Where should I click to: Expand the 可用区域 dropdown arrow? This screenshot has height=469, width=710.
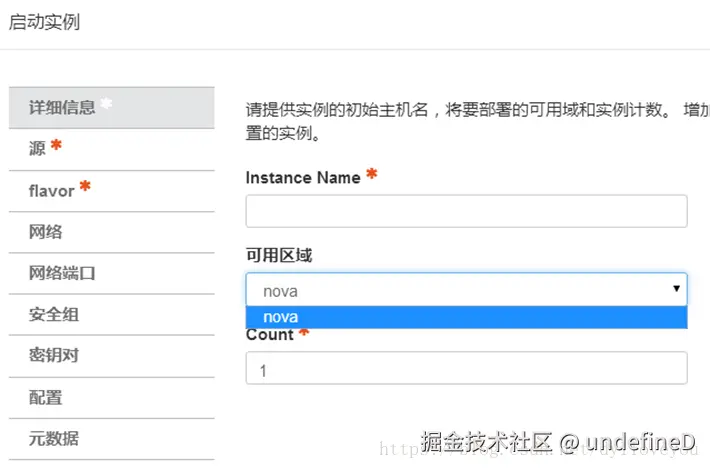(676, 290)
